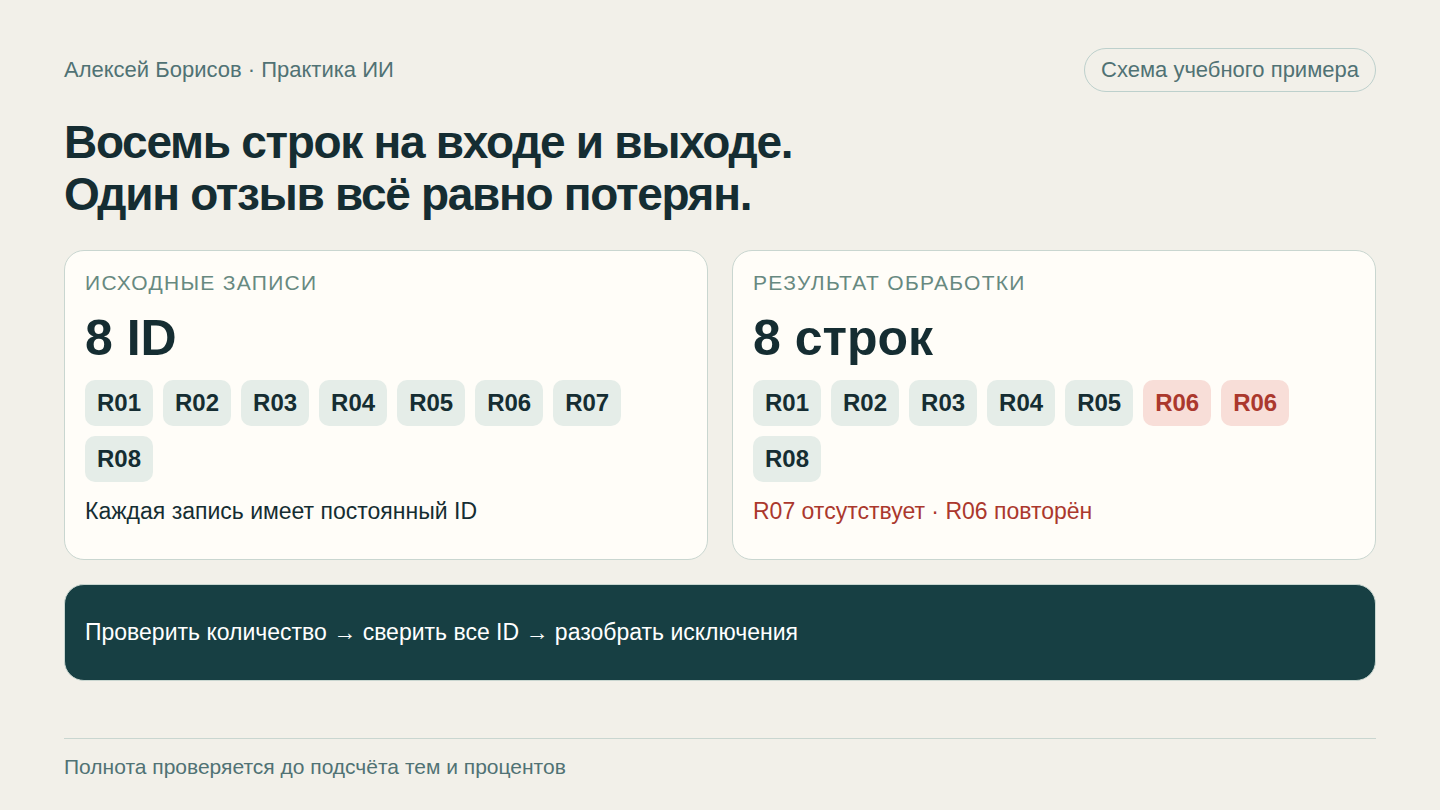Select the author line "Алексей Борисов · Практика ИИ"
The image size is (1440, 810).
click(x=229, y=70)
